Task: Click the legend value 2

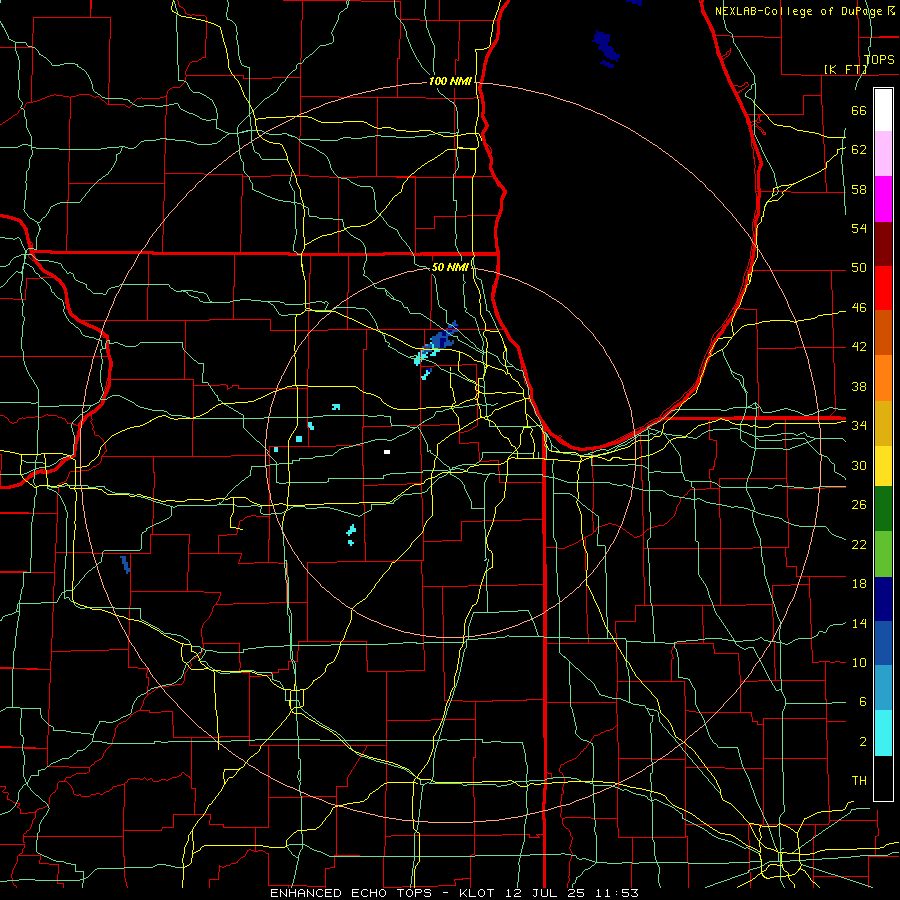Action: coord(862,742)
